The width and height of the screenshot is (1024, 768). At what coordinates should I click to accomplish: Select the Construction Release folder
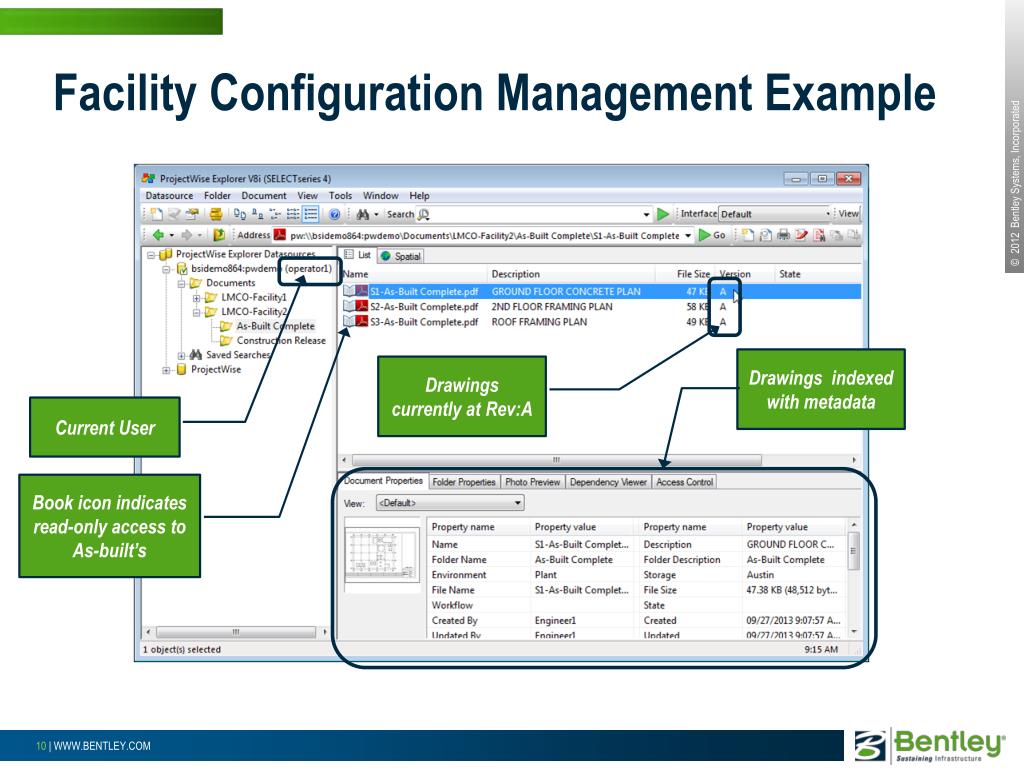pos(281,340)
